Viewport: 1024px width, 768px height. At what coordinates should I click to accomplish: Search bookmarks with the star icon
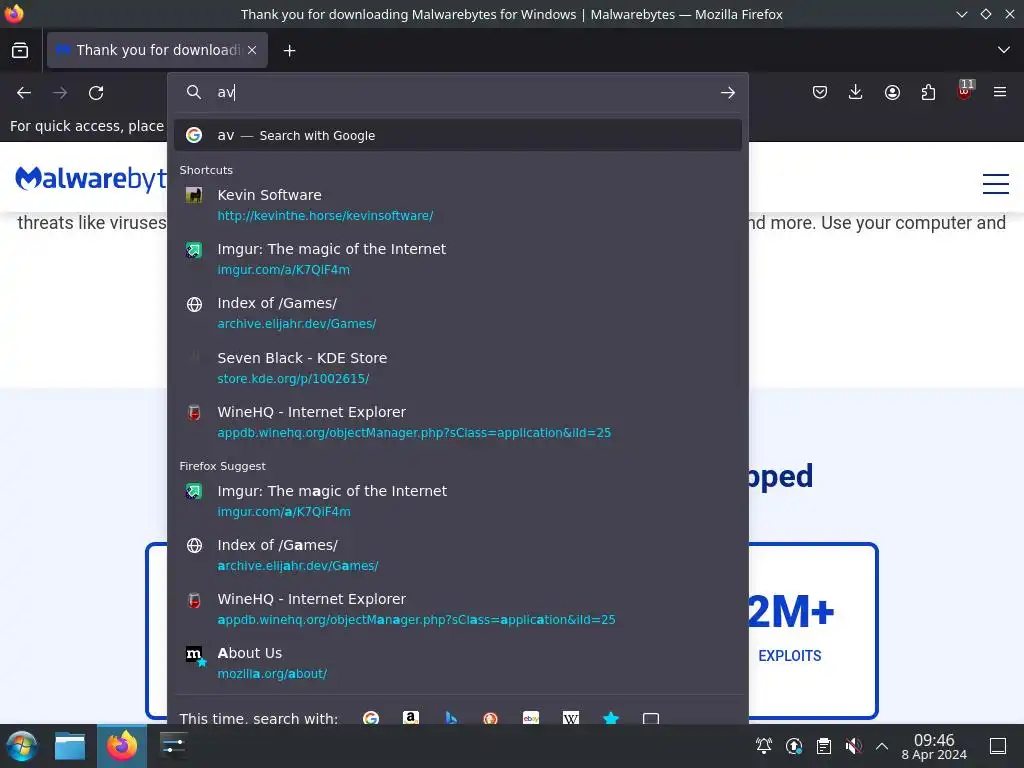[611, 718]
